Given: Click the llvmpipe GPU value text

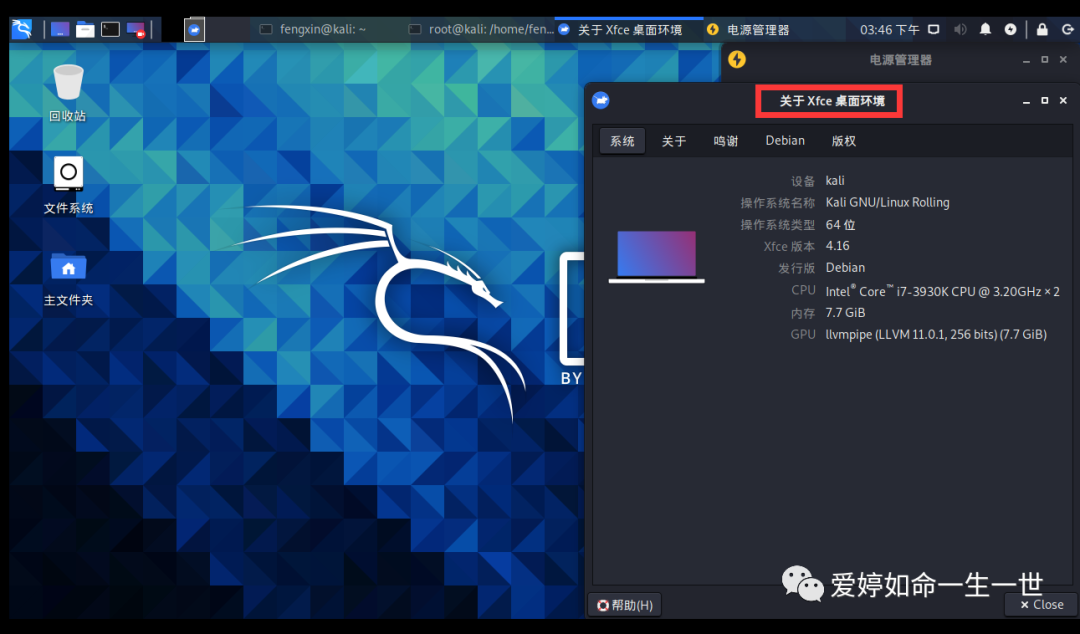Looking at the screenshot, I should coord(936,334).
